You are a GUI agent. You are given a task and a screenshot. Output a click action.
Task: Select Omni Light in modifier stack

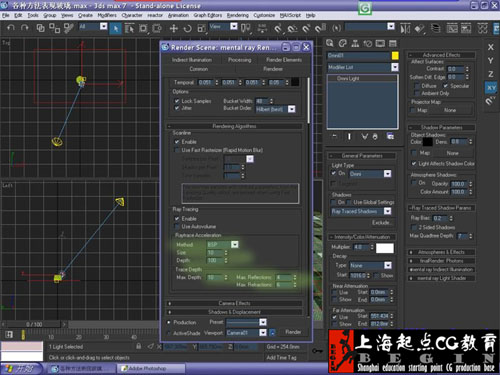click(x=348, y=78)
